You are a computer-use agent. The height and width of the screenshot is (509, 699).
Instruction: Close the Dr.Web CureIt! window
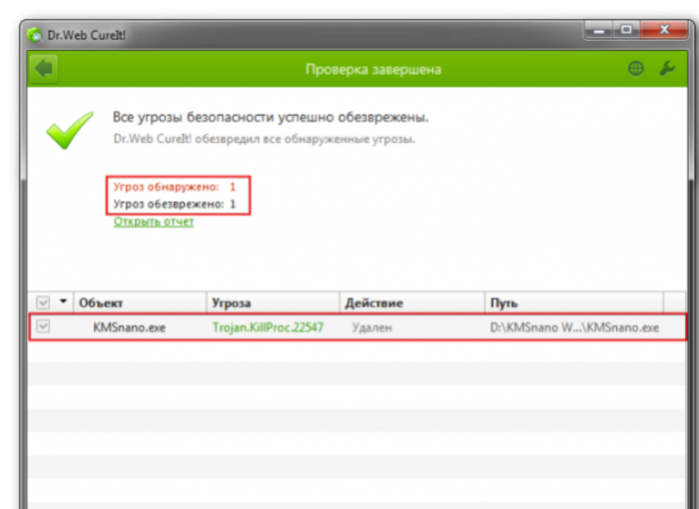(x=664, y=30)
